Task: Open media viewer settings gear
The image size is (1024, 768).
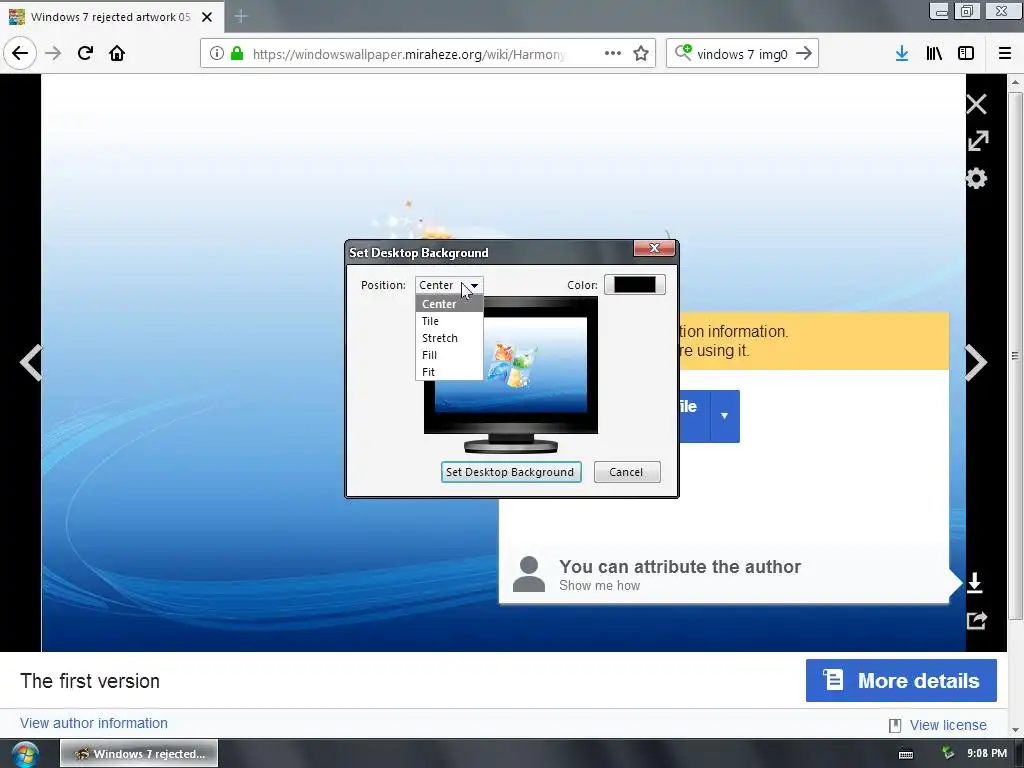Action: click(976, 178)
